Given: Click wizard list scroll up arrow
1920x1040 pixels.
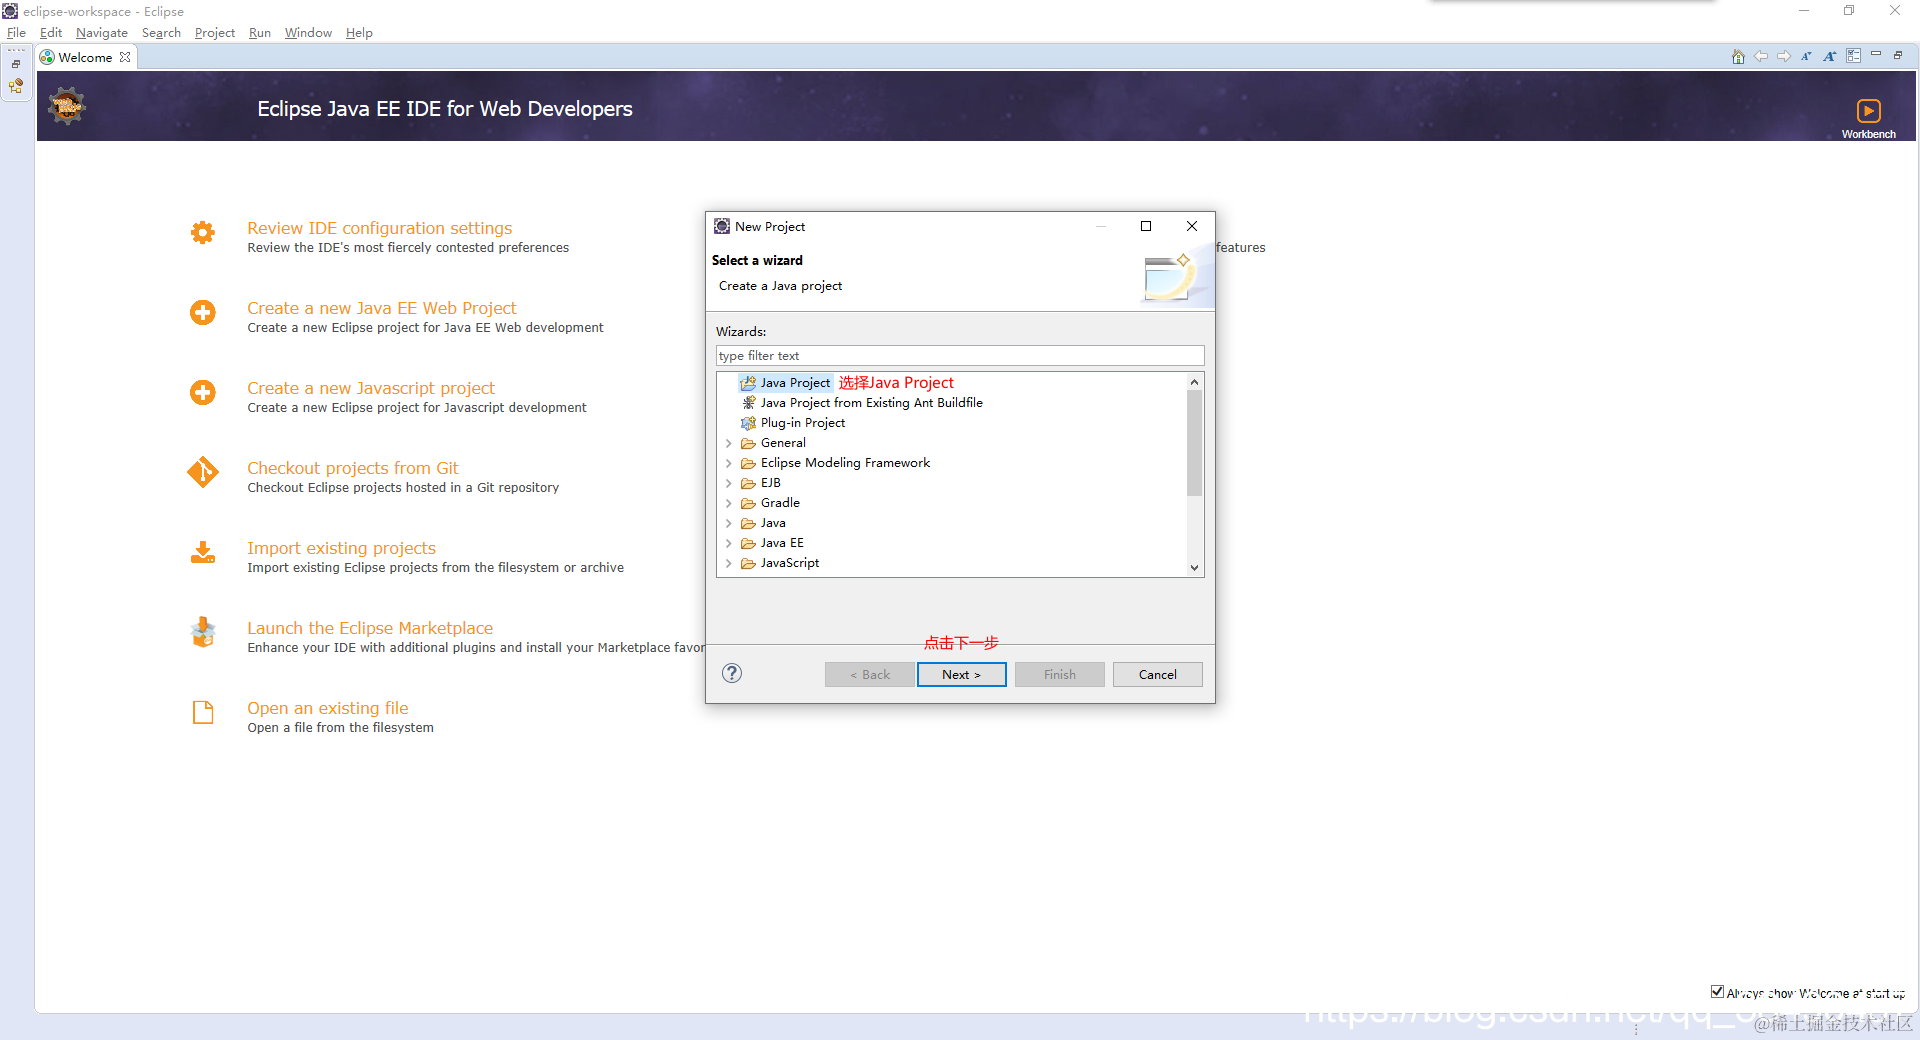Looking at the screenshot, I should [x=1194, y=382].
